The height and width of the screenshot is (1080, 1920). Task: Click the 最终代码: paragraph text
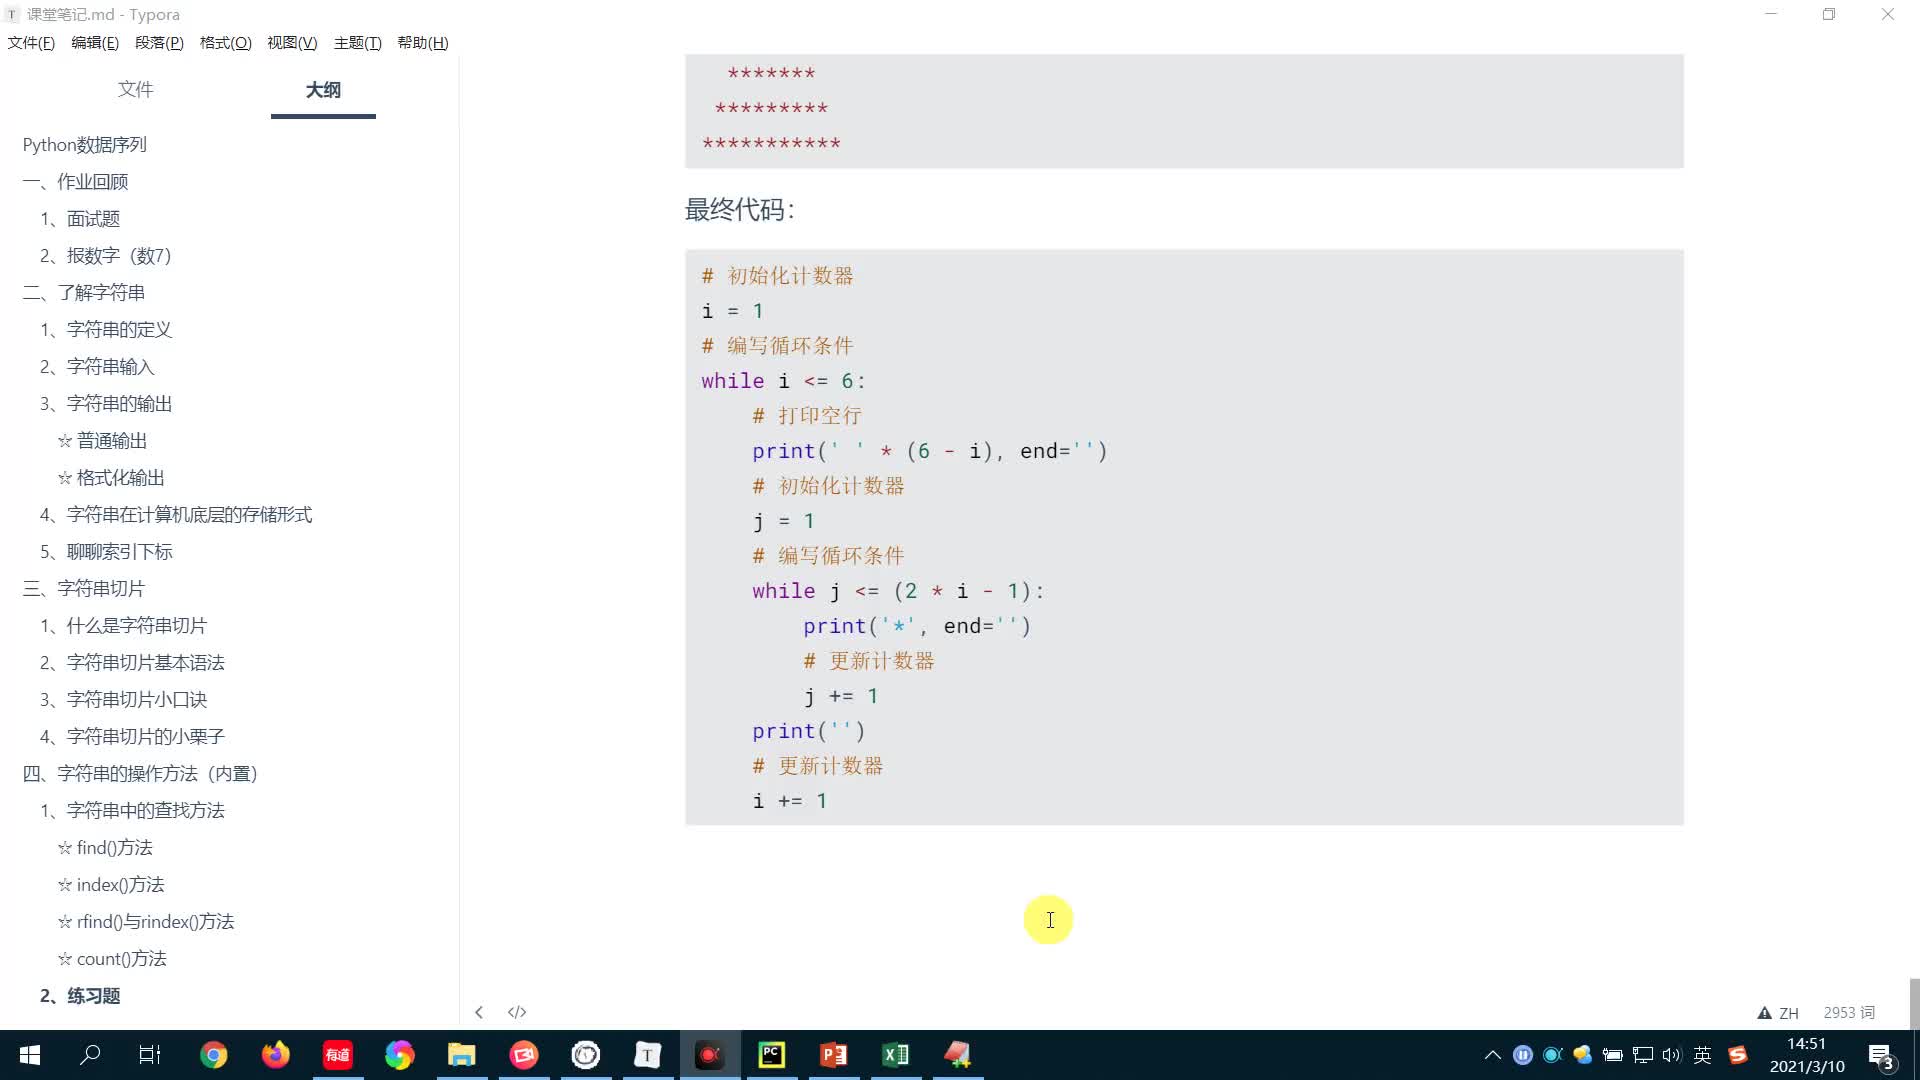tap(740, 210)
